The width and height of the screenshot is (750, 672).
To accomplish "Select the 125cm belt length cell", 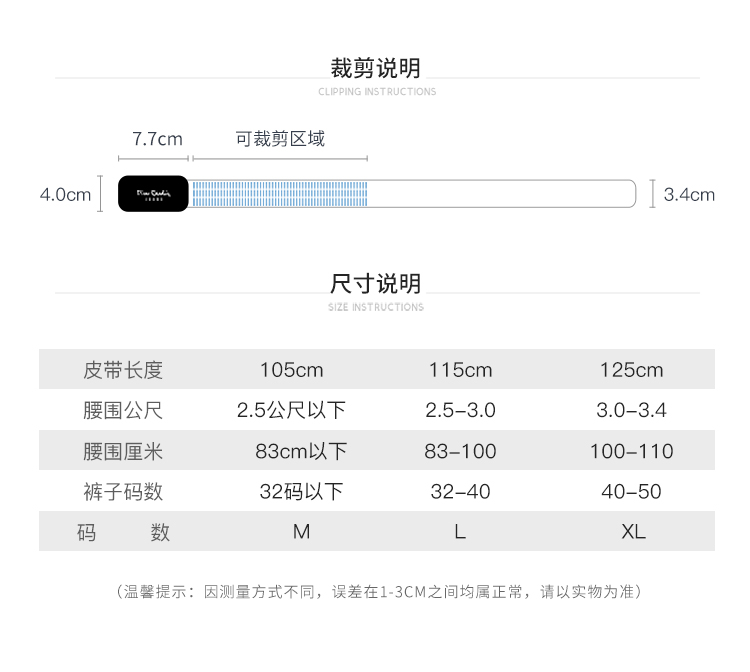I will [631, 370].
